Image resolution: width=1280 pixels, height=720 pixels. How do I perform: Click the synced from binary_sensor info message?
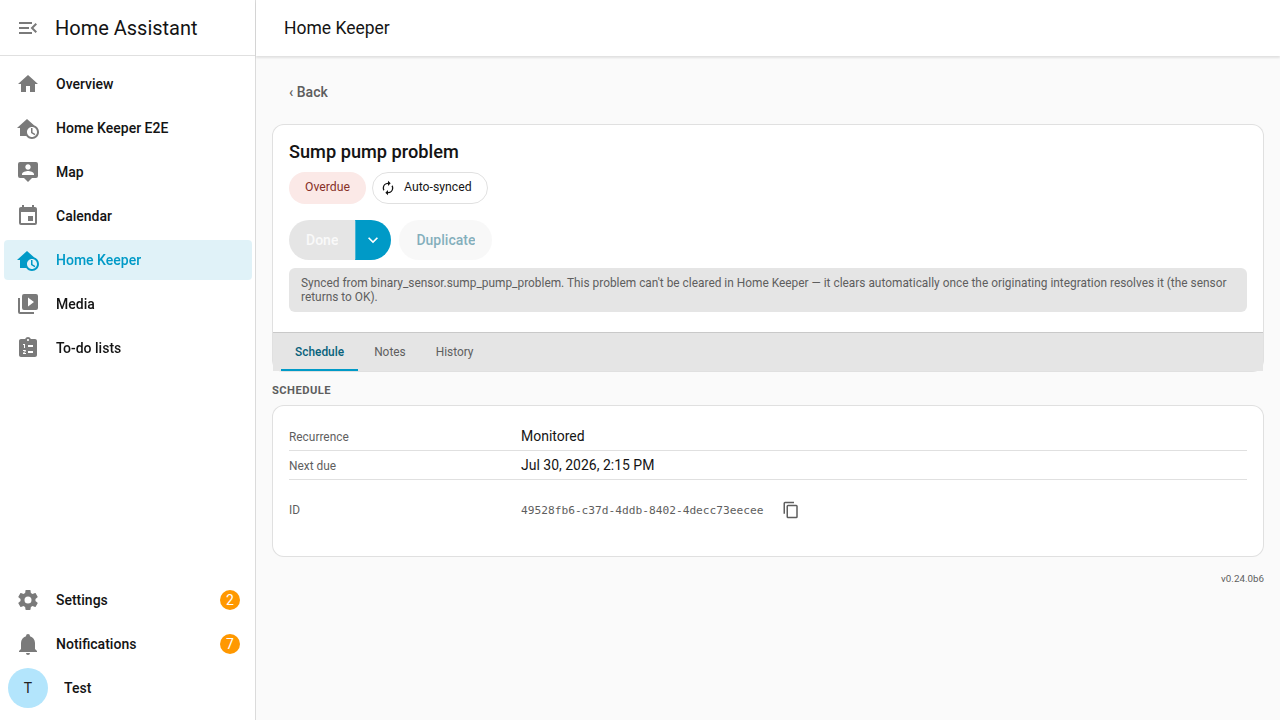(768, 290)
